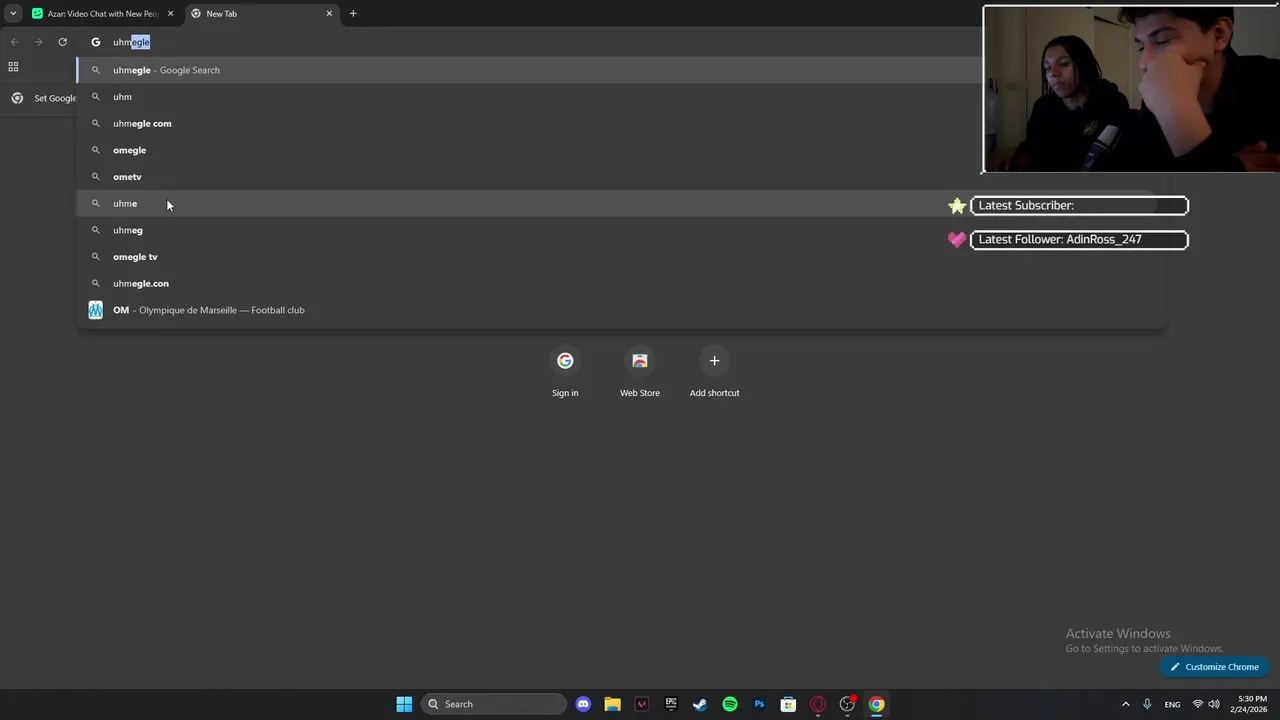Click the address bar containing uhmegle
The width and height of the screenshot is (1280, 720).
tap(530, 42)
